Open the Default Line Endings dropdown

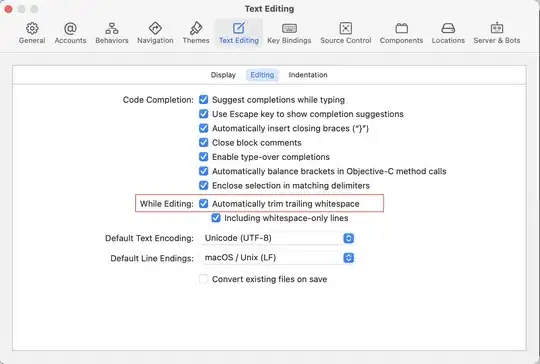(278, 258)
